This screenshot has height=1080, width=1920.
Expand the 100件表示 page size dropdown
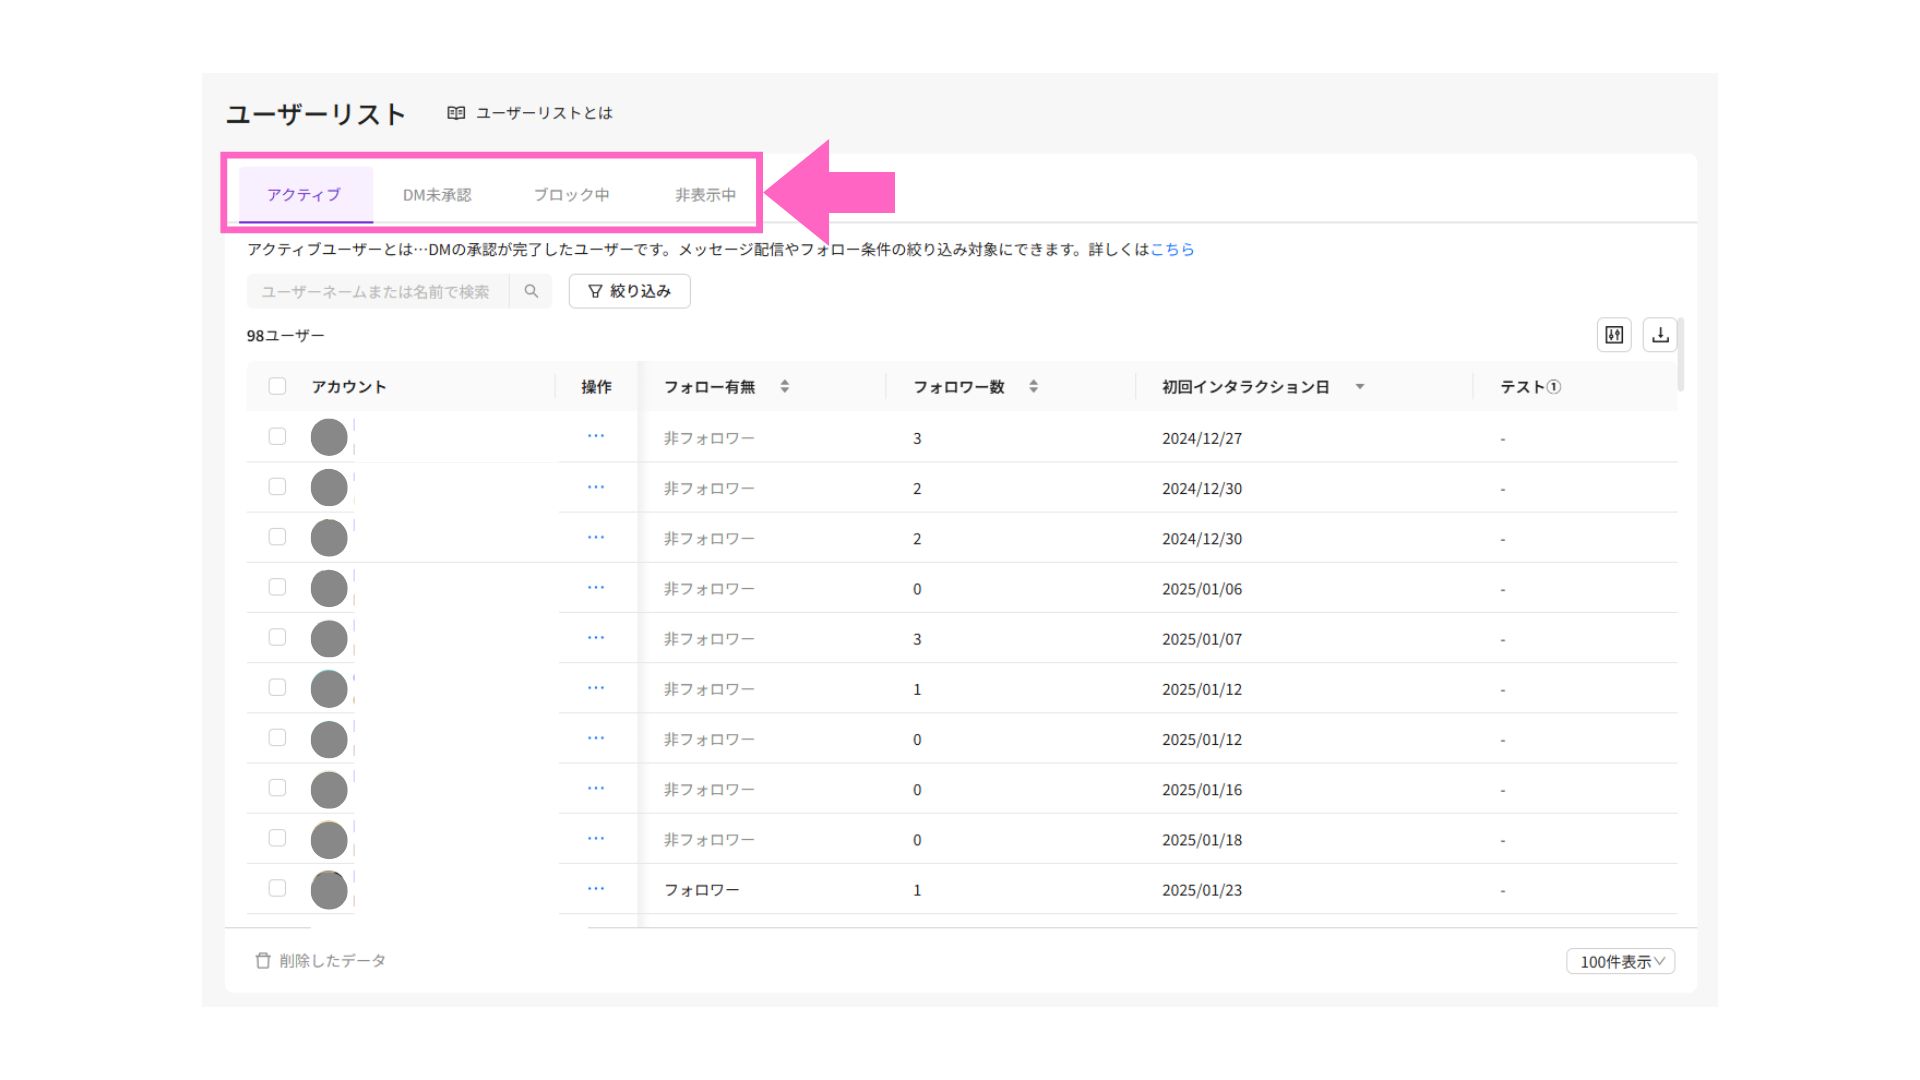click(1620, 961)
